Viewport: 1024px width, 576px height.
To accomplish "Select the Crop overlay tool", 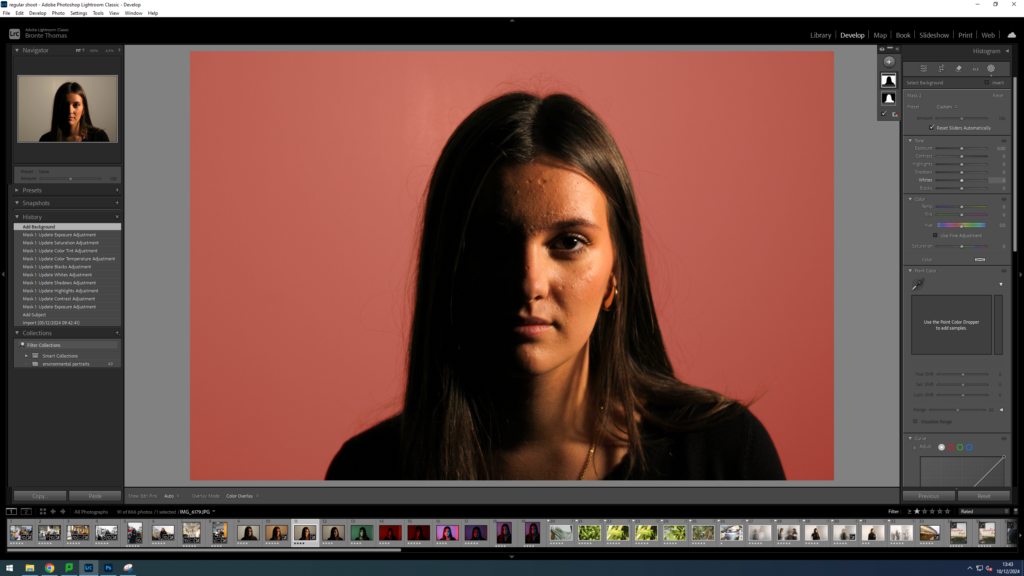I will point(941,69).
